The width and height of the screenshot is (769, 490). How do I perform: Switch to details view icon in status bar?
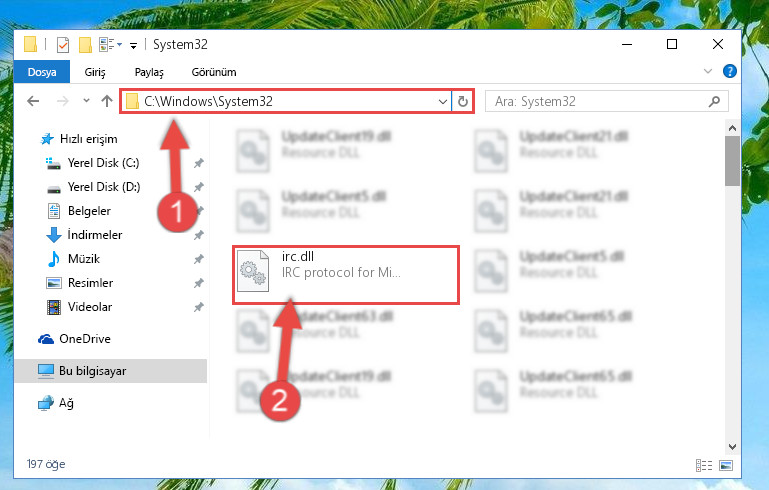(x=704, y=465)
